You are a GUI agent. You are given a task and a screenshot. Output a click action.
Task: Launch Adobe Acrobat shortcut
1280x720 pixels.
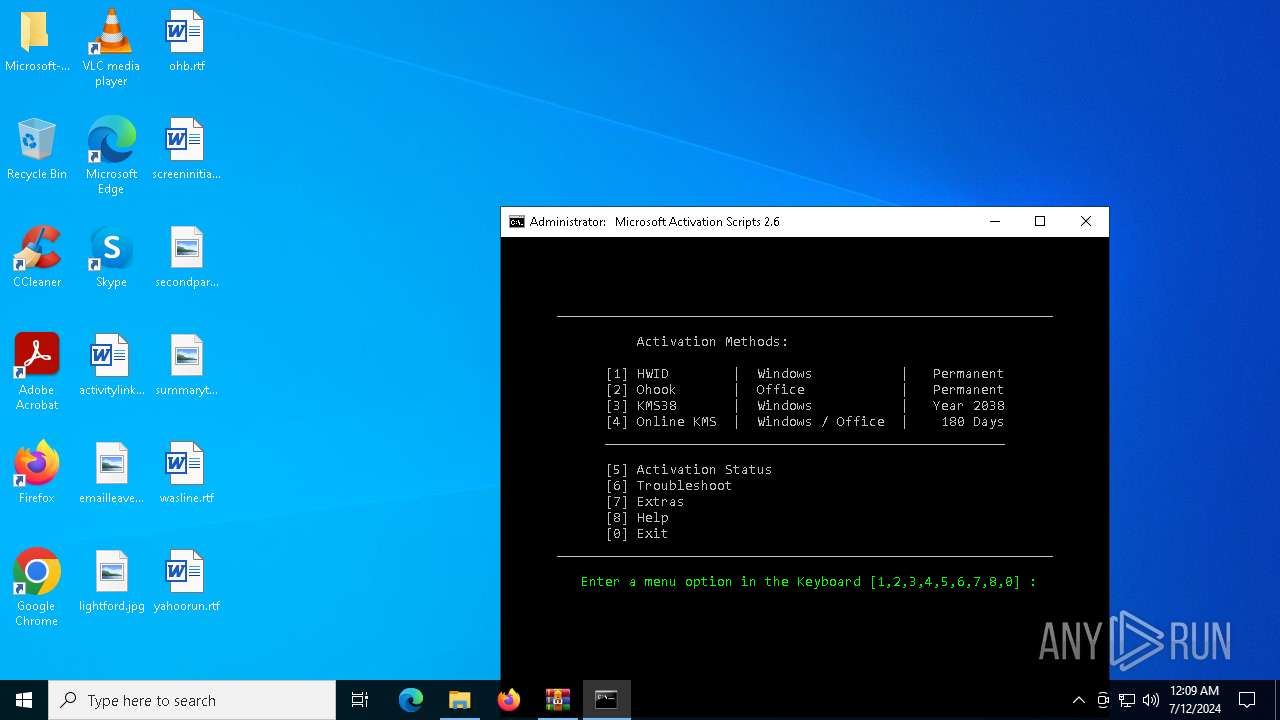[x=36, y=371]
